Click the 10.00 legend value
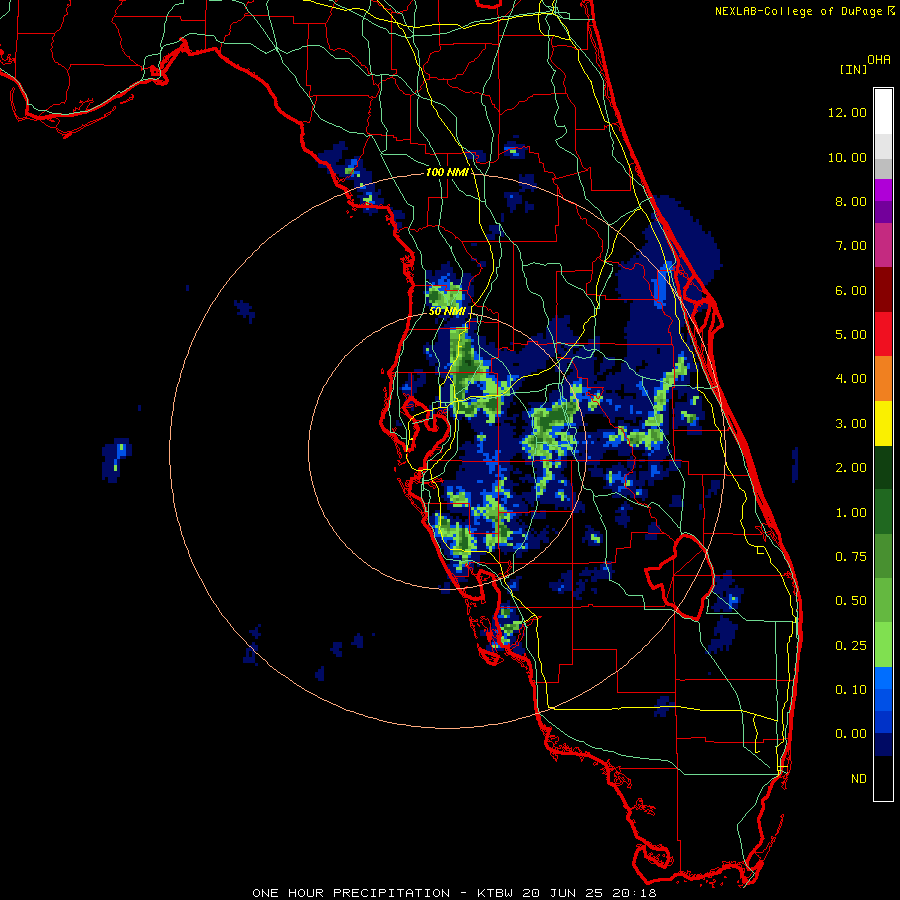Screen dimensions: 900x900 [847, 157]
